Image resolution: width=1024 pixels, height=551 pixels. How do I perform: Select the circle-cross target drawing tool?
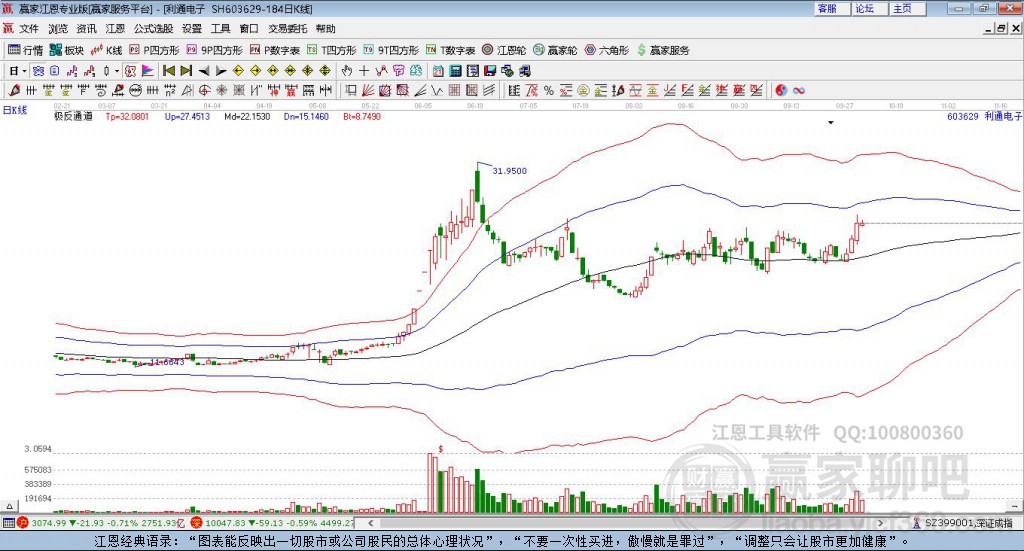(x=204, y=90)
